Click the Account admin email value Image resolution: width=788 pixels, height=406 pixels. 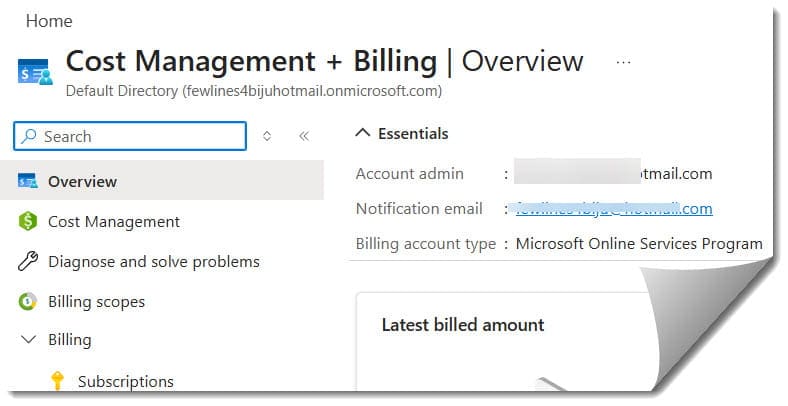coord(613,174)
